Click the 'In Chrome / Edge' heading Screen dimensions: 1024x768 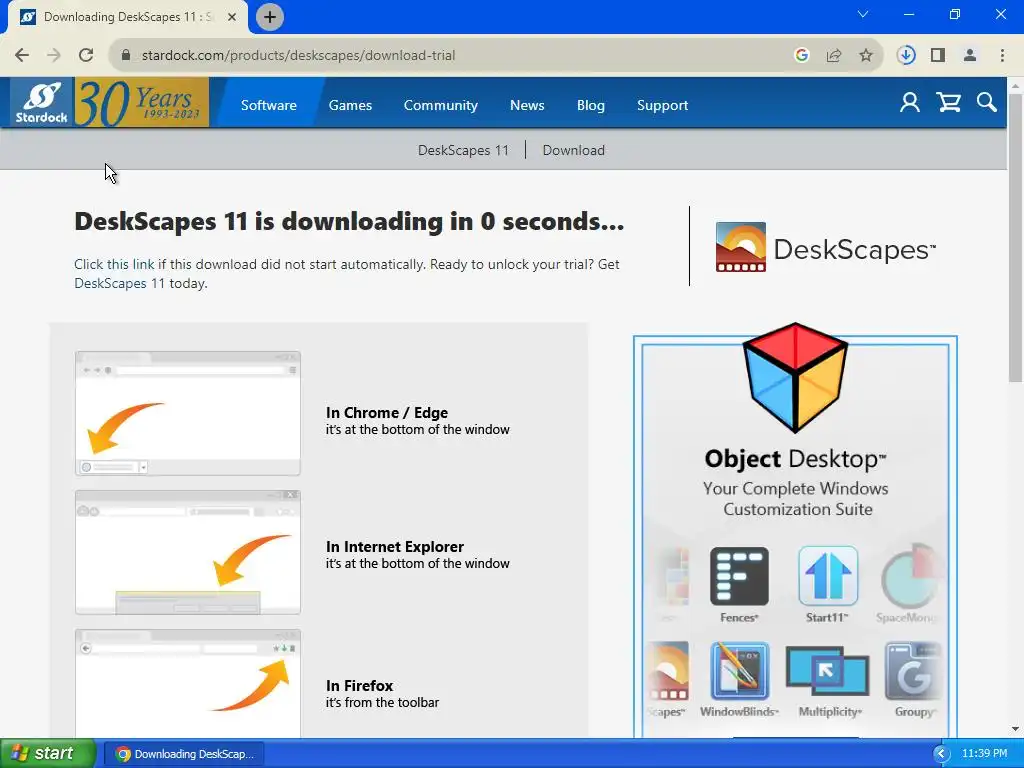tap(387, 413)
